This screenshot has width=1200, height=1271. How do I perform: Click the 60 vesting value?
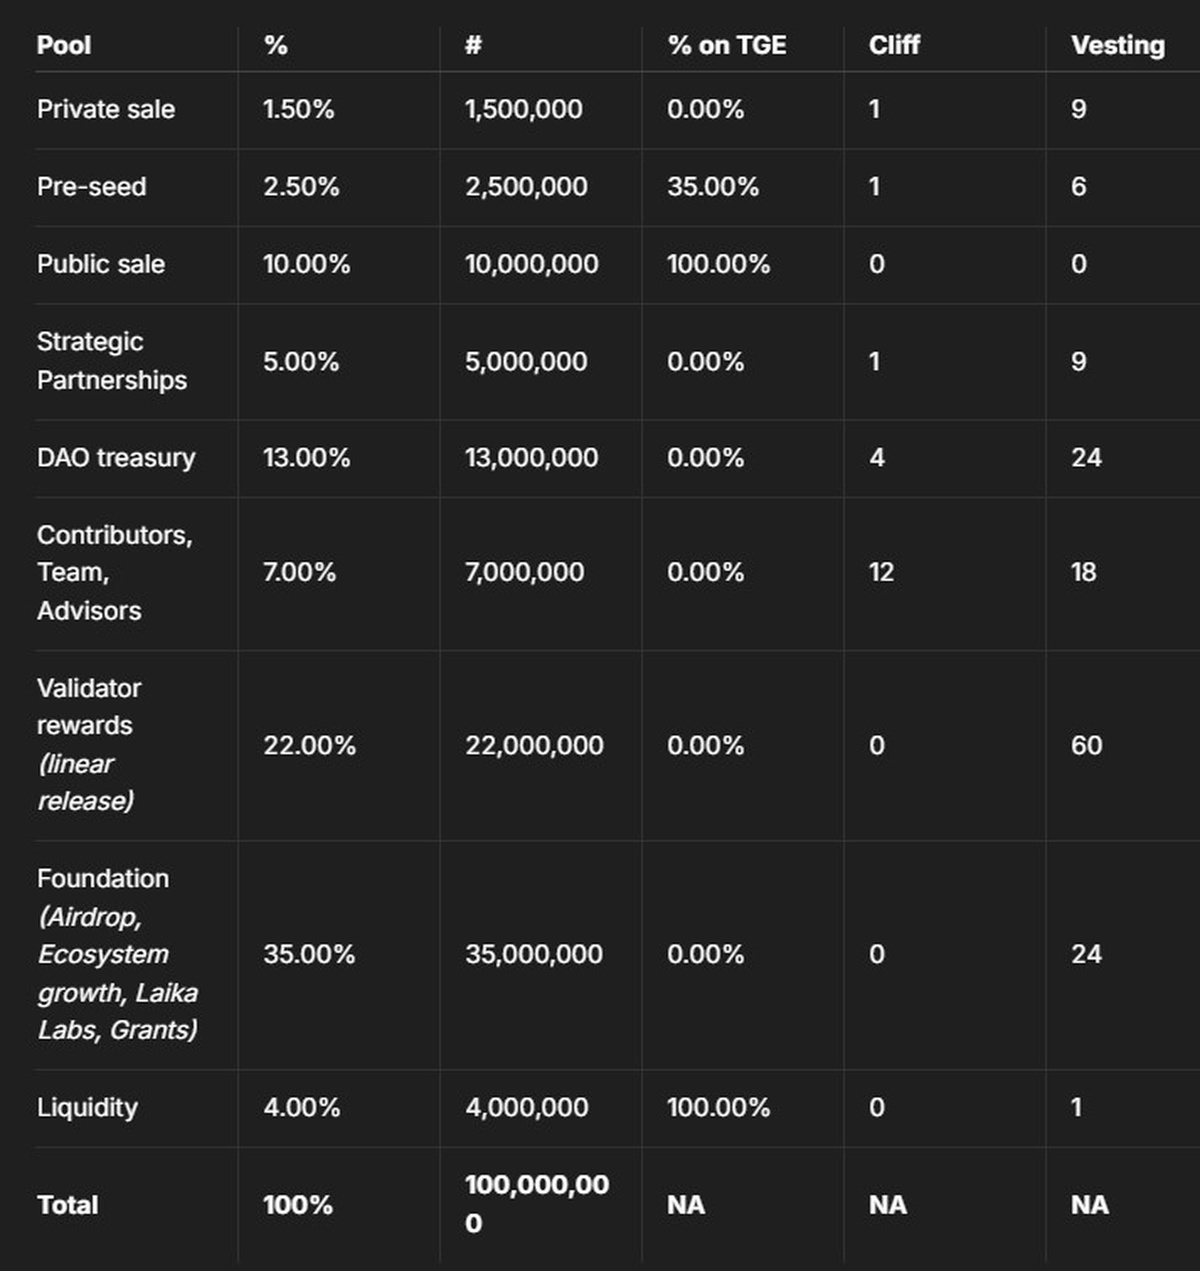[x=1086, y=746]
